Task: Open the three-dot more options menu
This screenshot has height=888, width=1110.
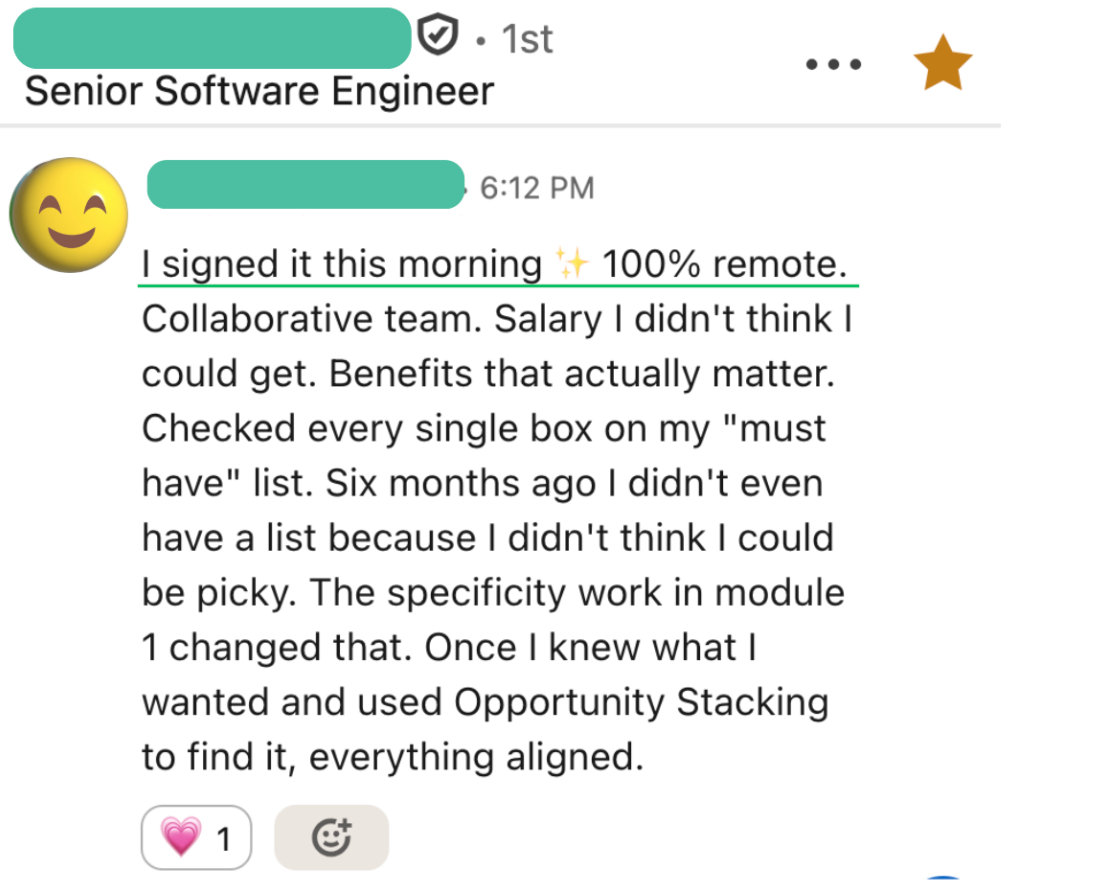Action: pos(833,65)
